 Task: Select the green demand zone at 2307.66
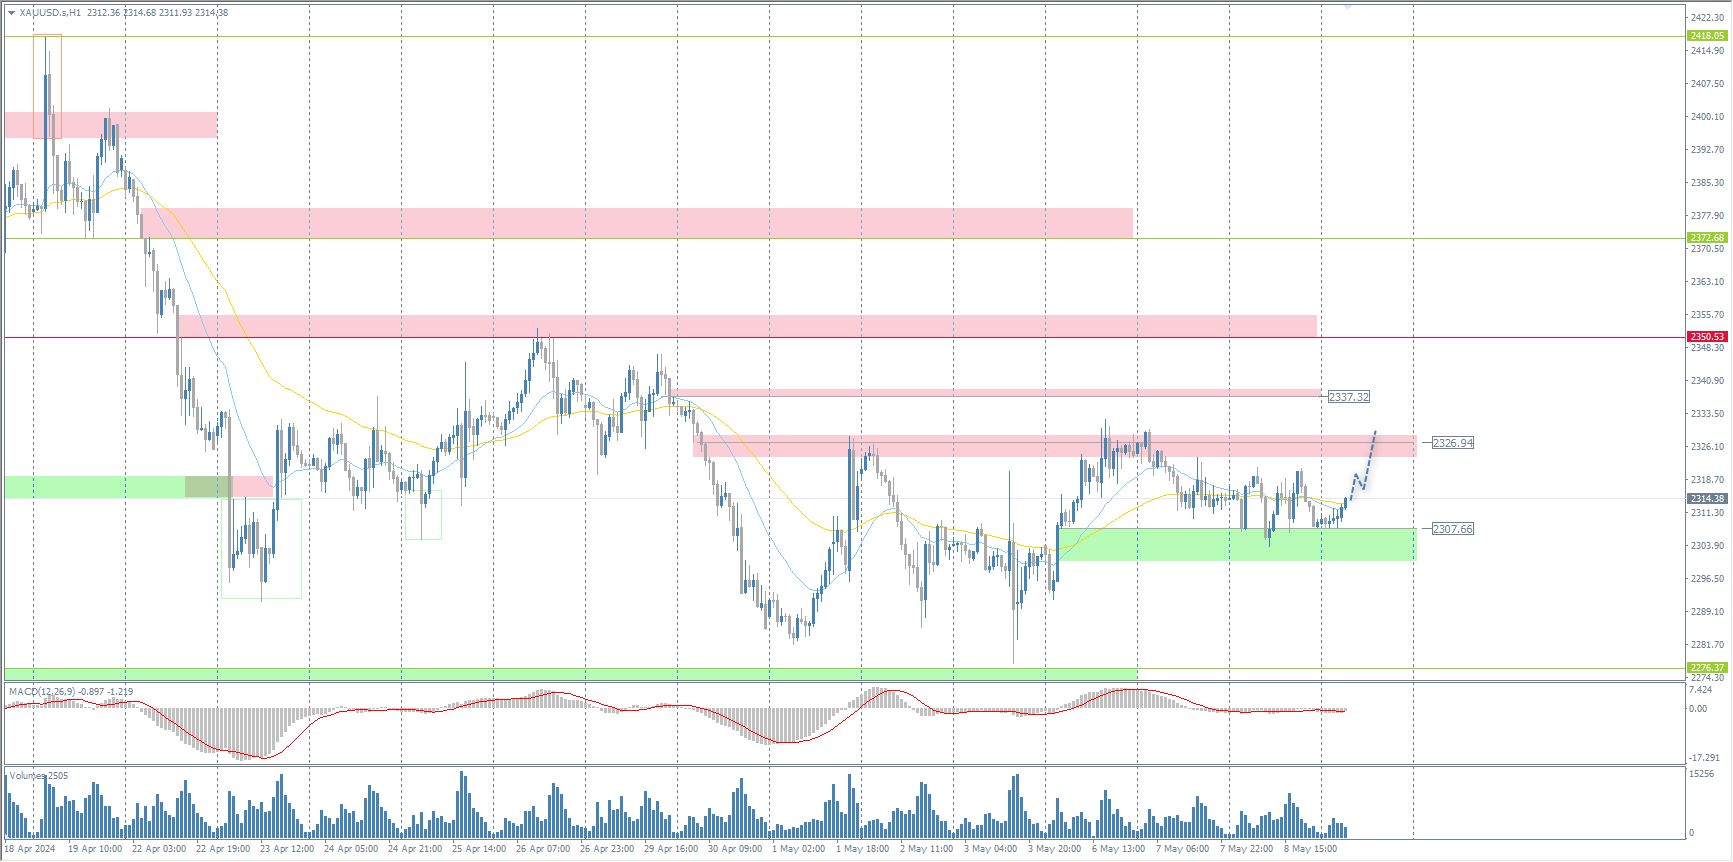point(1236,545)
